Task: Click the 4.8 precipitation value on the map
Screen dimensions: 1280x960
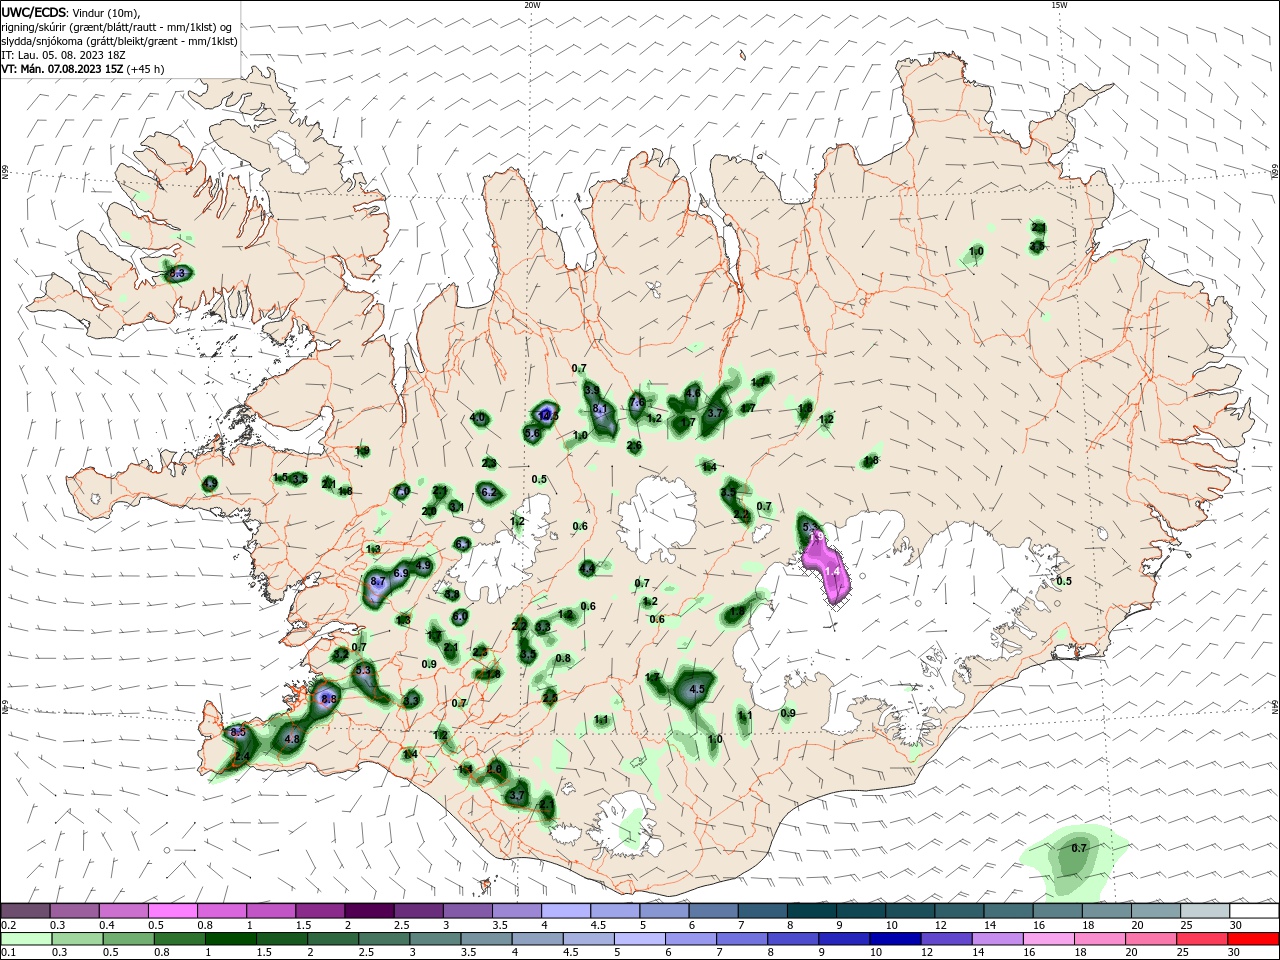Action: coord(292,739)
